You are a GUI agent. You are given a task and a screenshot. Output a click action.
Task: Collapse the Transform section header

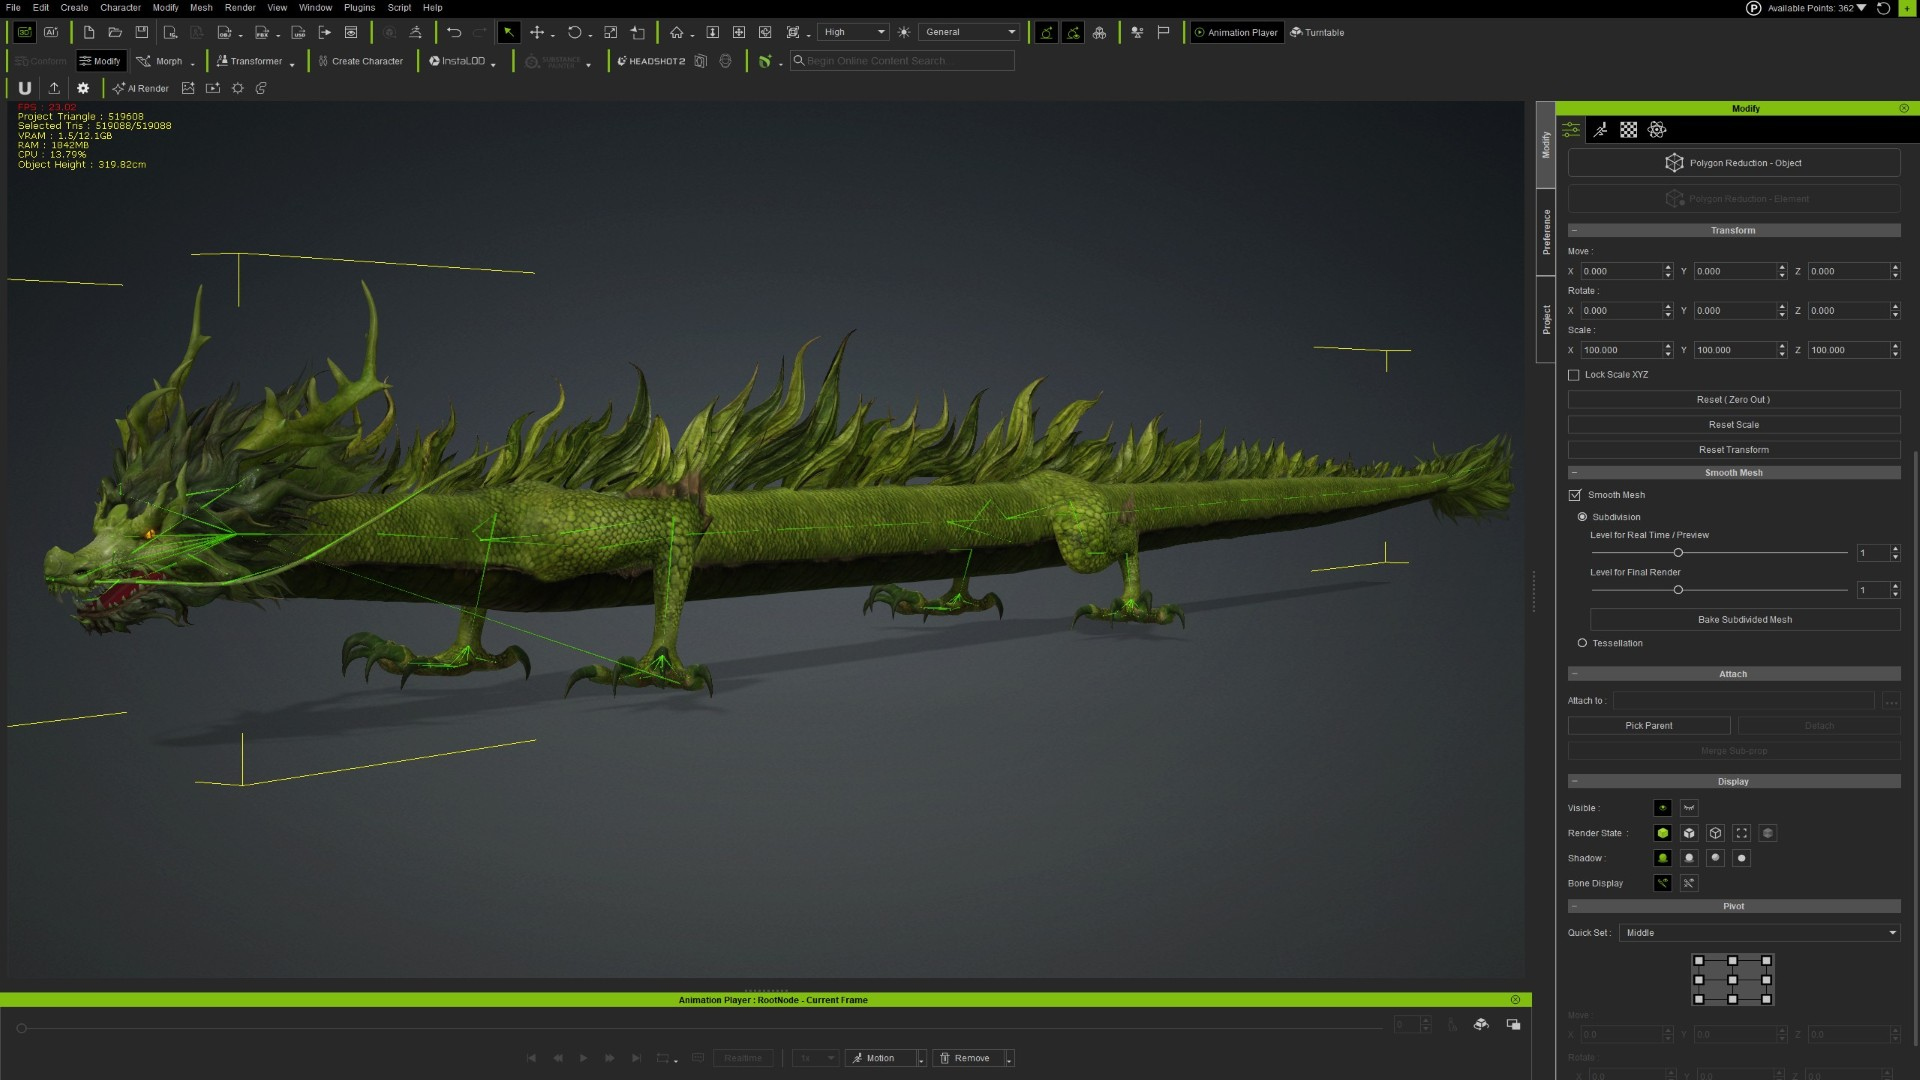(1734, 231)
